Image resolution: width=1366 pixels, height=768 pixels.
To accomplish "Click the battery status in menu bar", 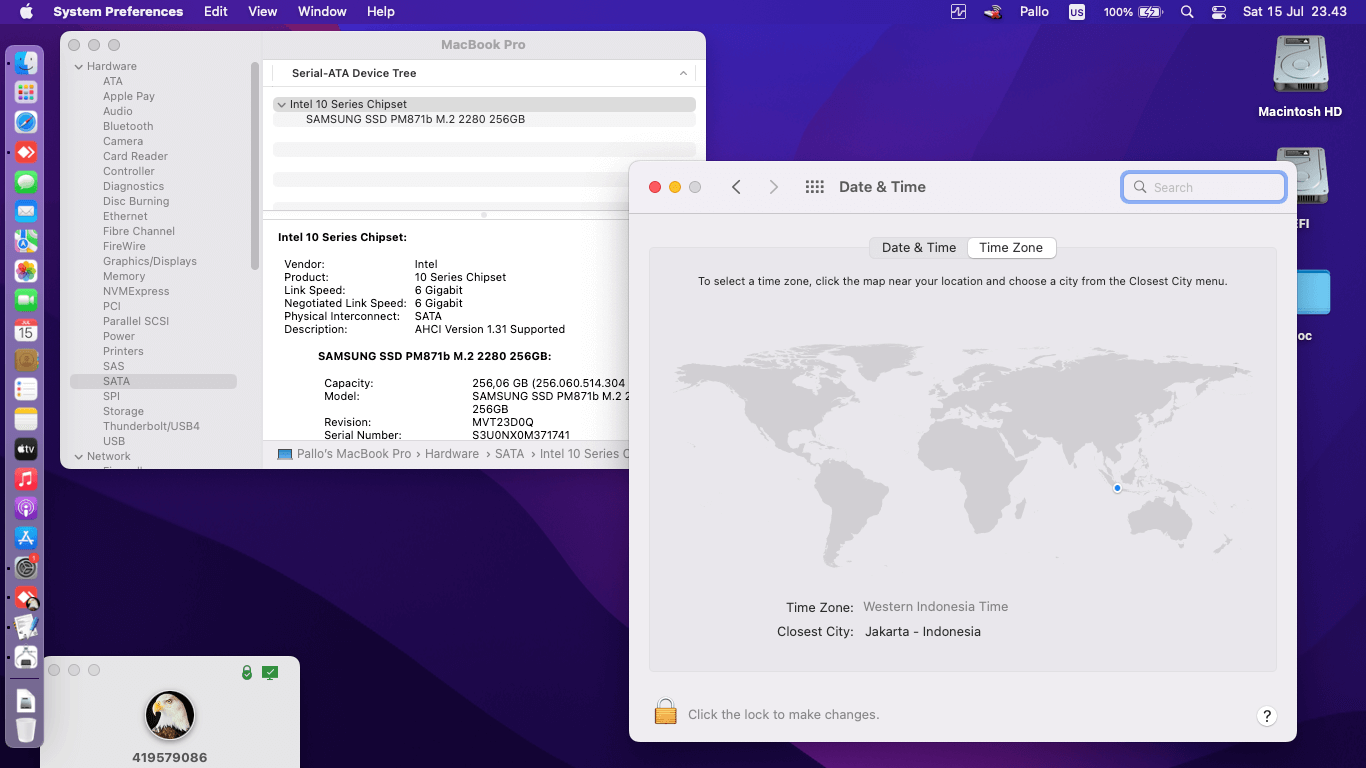I will coord(1133,12).
